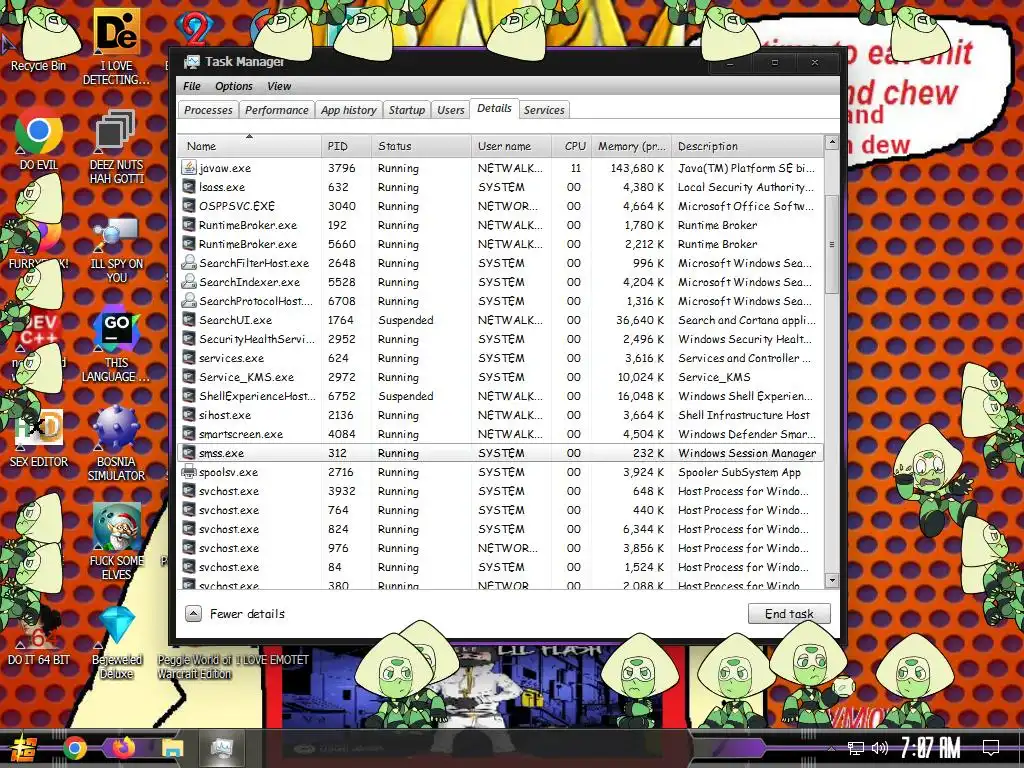Click the vertical scrollbar thumb
This screenshot has width=1024, height=768.
coord(831,244)
